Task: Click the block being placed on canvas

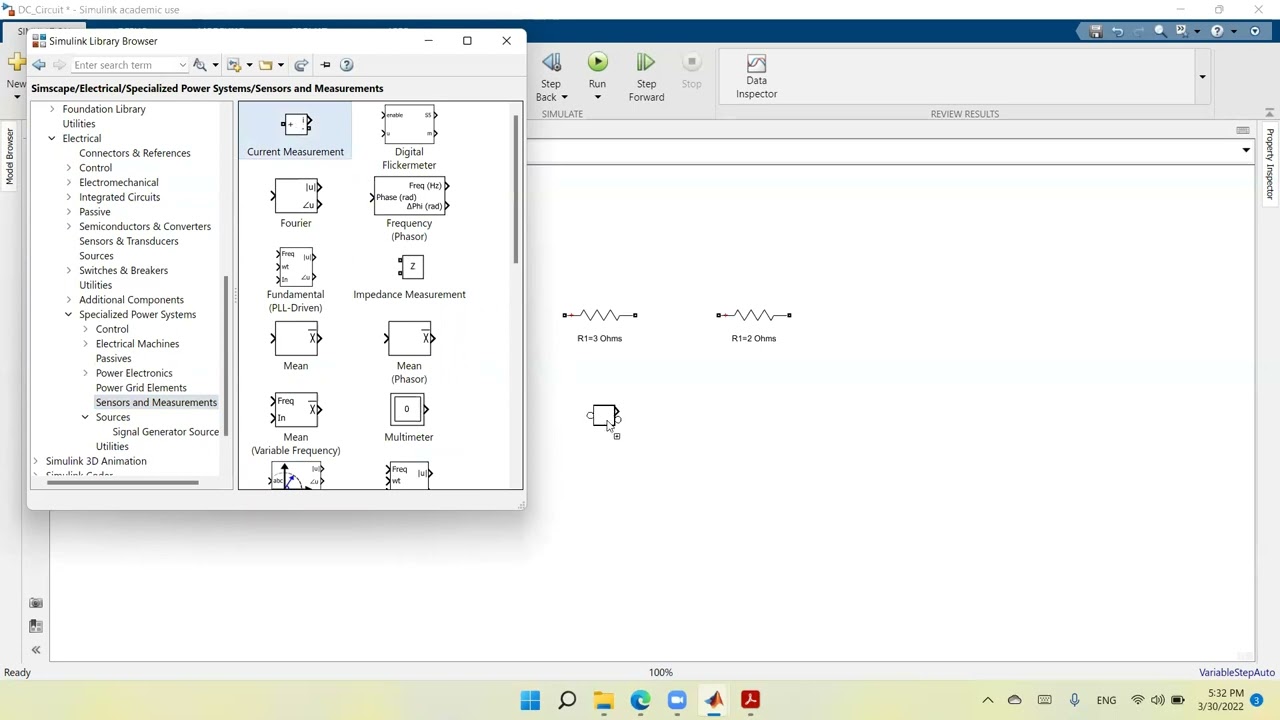Action: coord(603,415)
